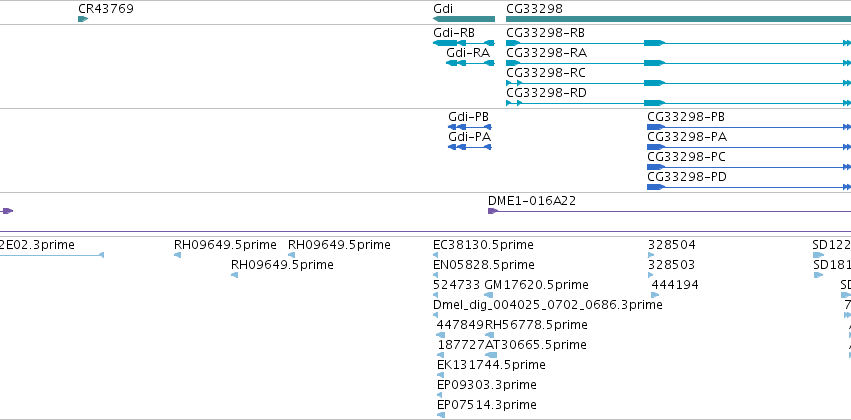This screenshot has width=851, height=420.
Task: Select the CR43769 gene feature arrow
Action: pos(82,19)
